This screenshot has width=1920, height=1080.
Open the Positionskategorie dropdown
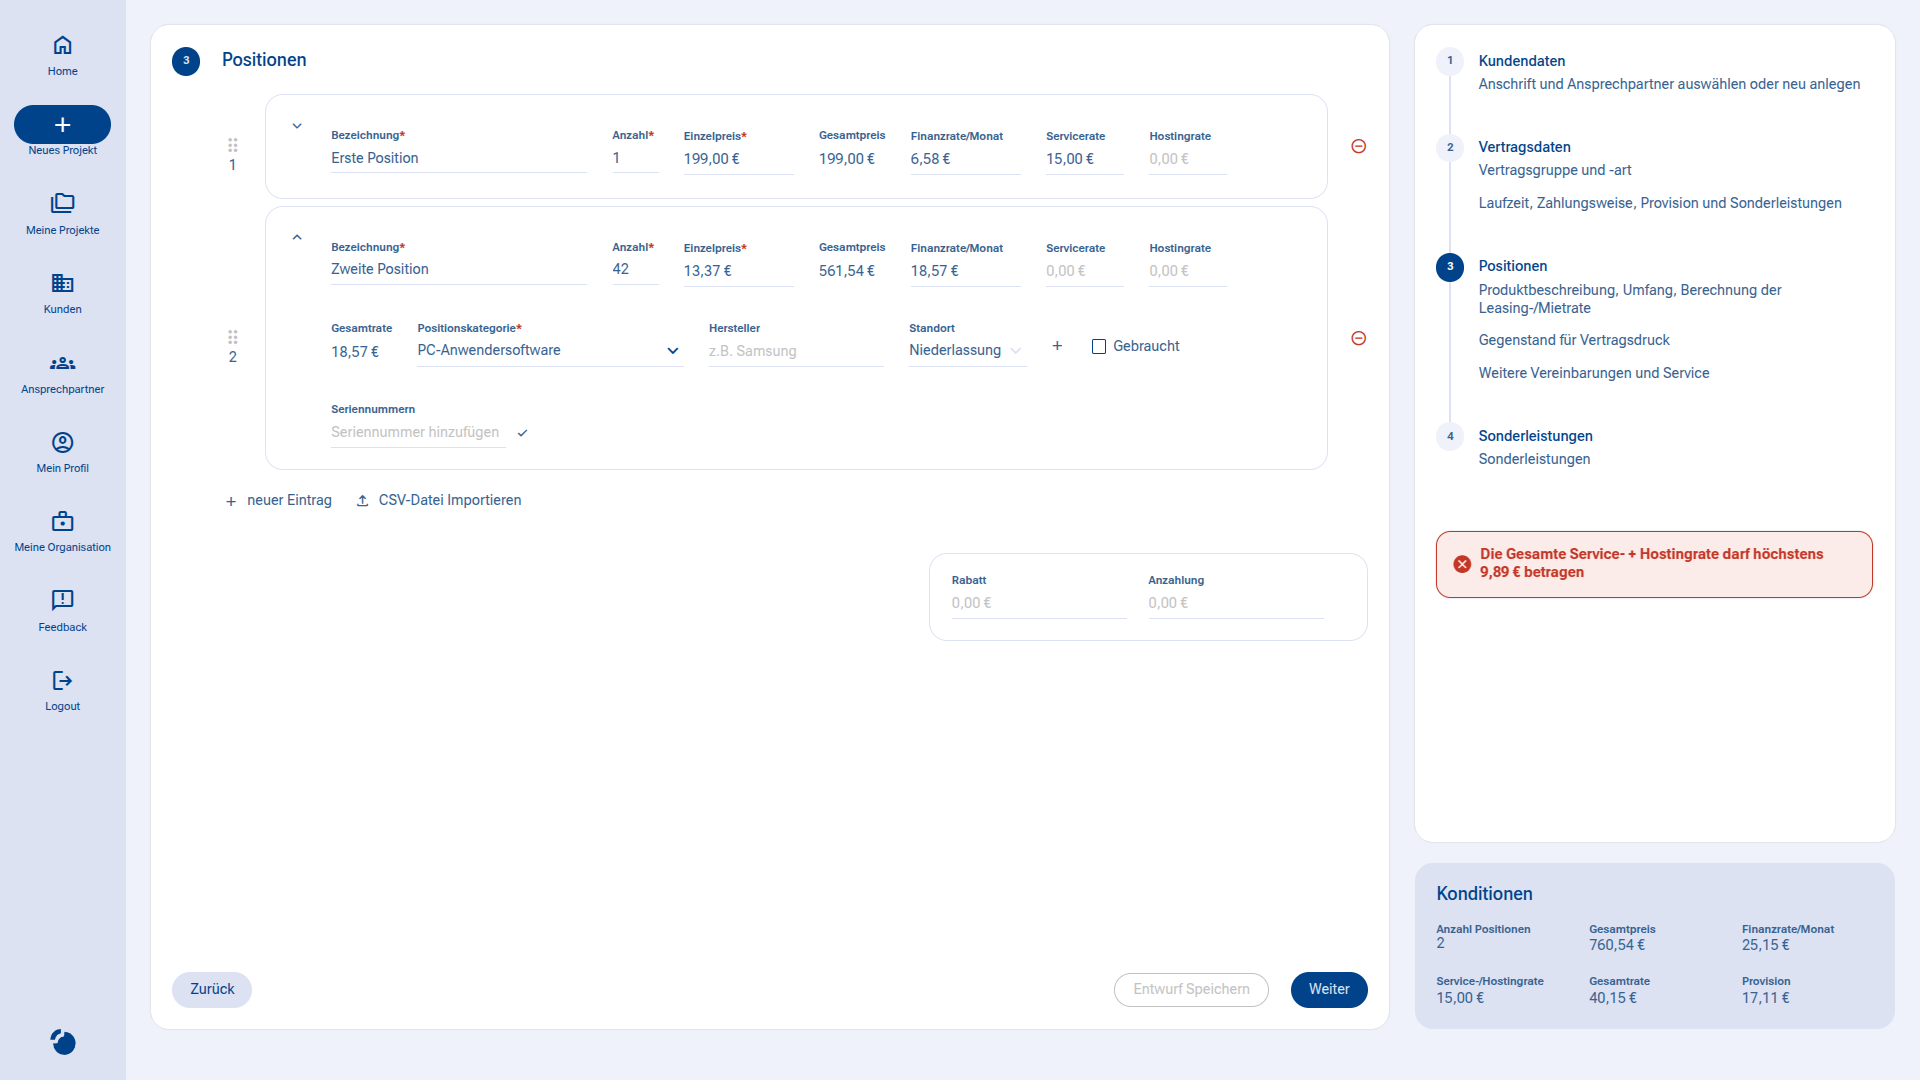[x=550, y=351]
